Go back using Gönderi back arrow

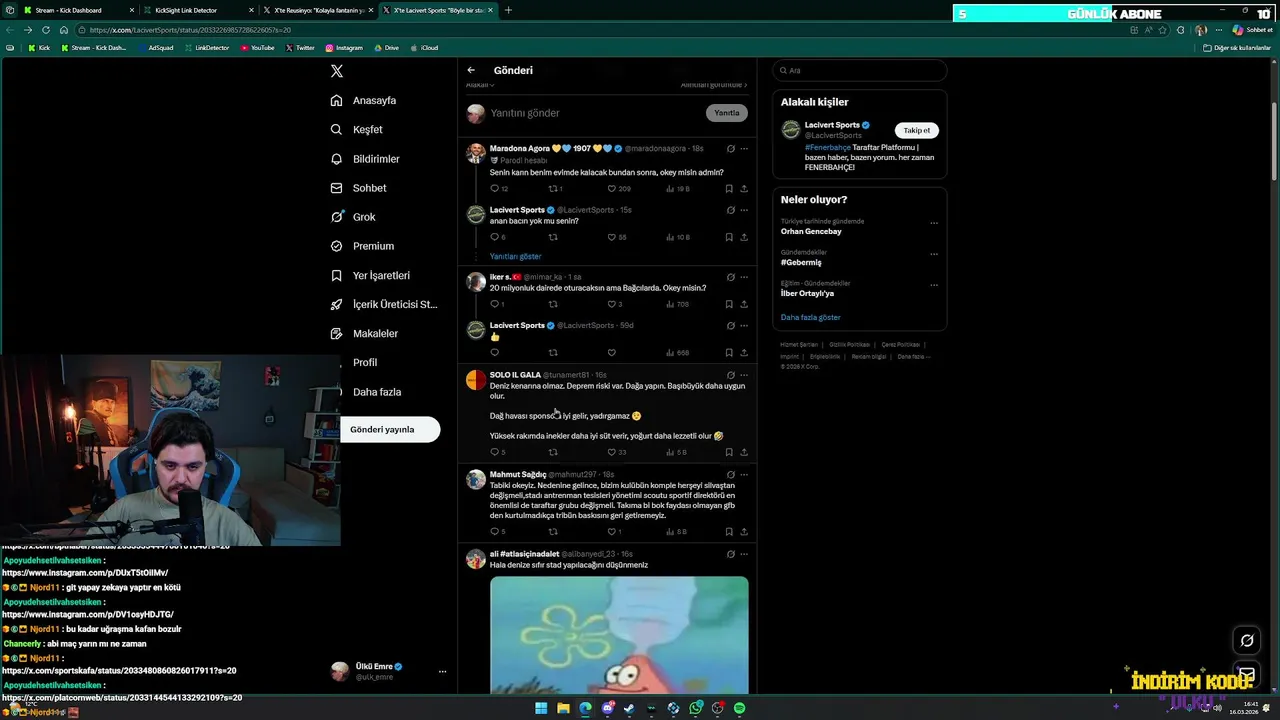(471, 70)
